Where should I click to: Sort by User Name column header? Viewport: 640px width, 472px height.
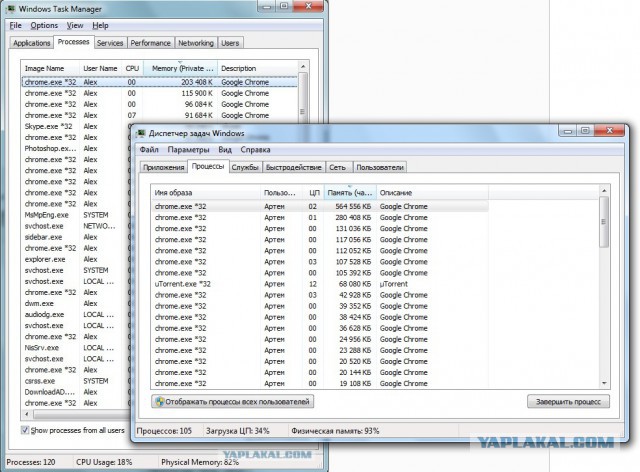click(100, 68)
